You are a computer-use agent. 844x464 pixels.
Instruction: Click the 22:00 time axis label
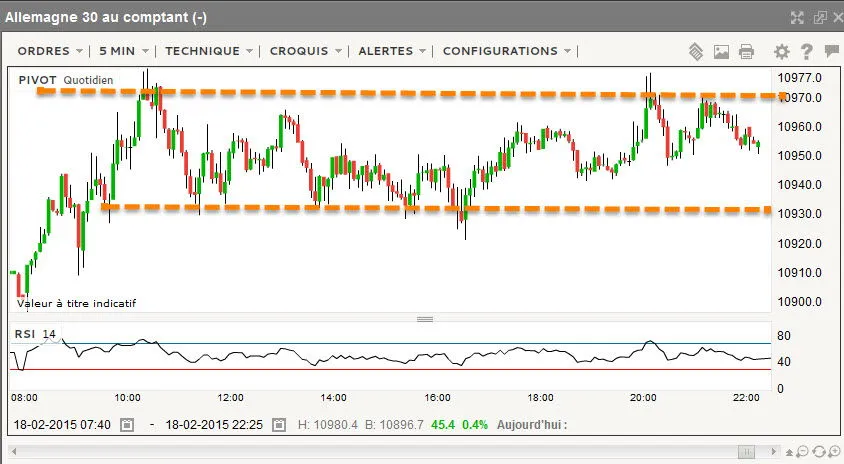pyautogui.click(x=746, y=398)
